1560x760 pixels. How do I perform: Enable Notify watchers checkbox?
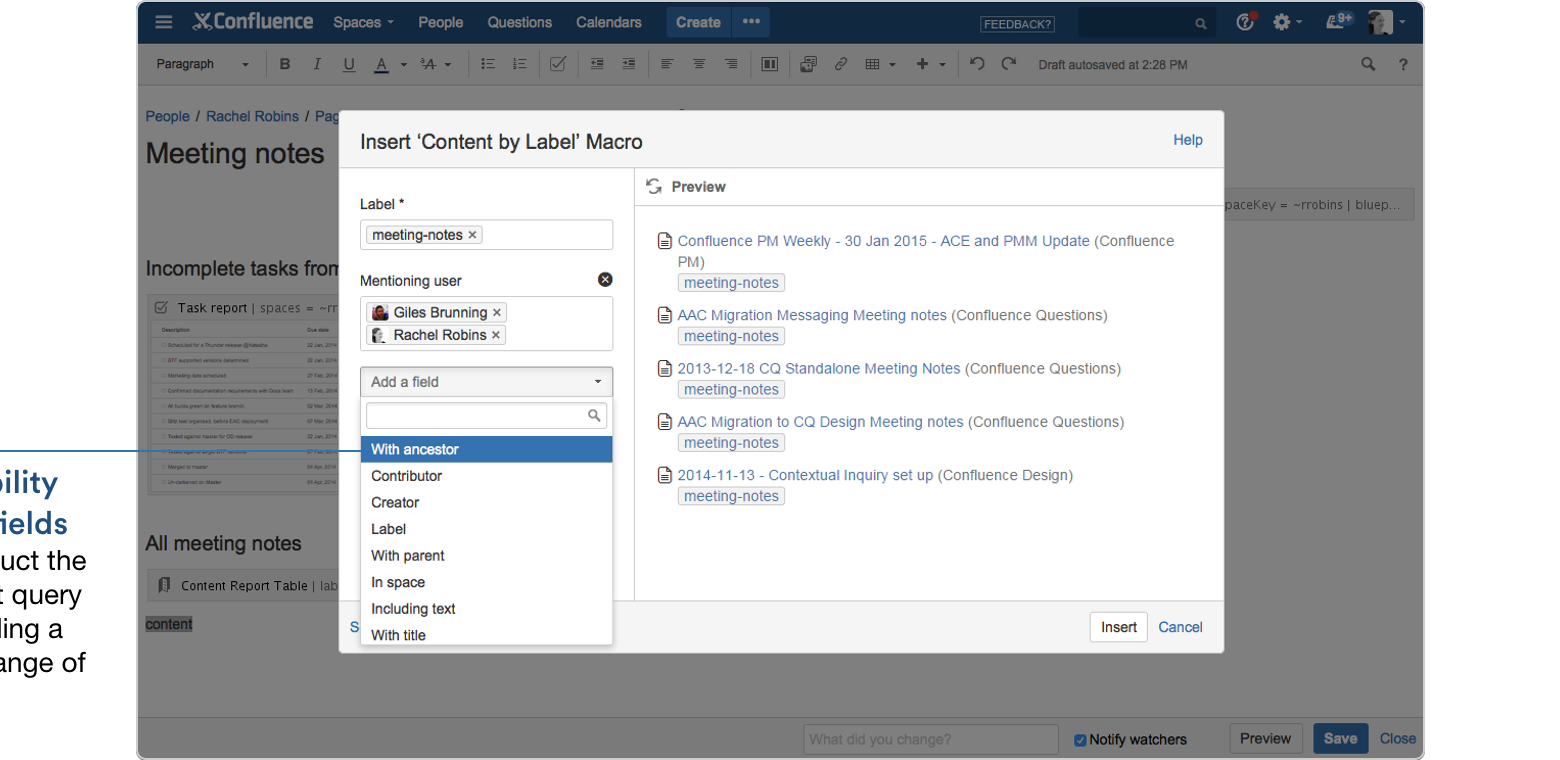pos(1080,739)
